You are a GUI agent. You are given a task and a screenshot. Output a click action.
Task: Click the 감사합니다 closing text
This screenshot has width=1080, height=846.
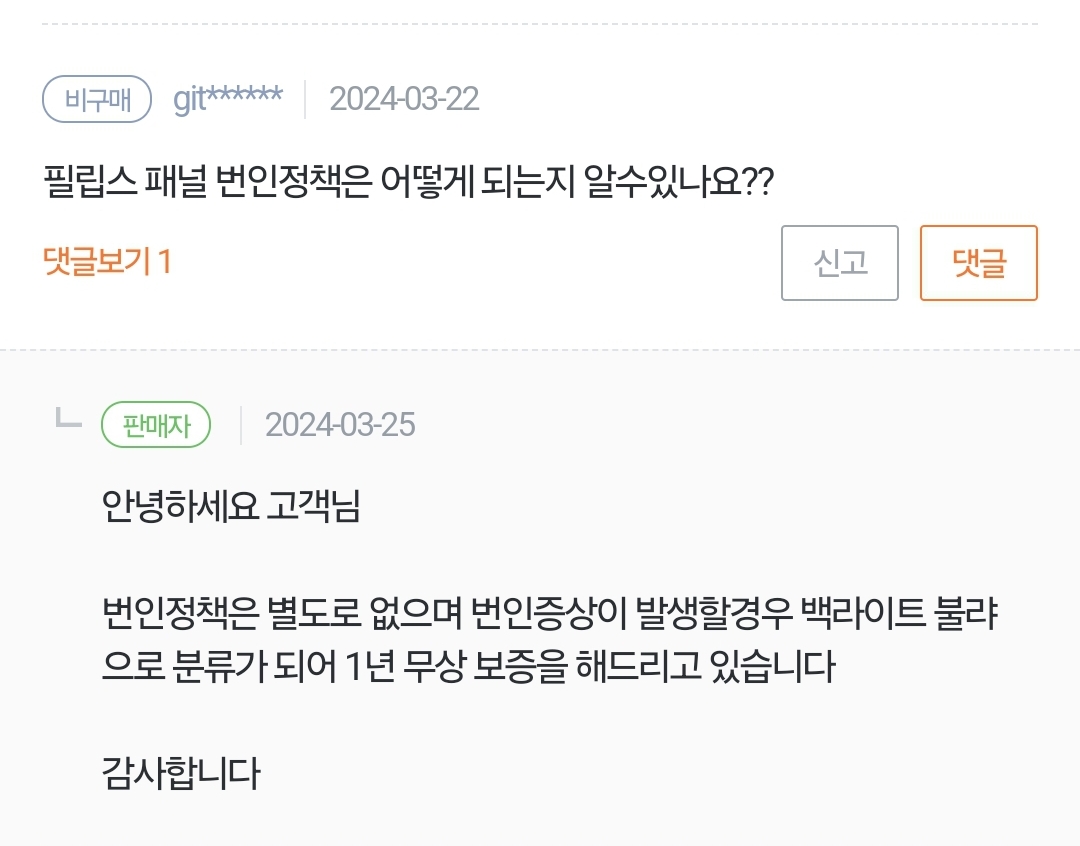(181, 773)
